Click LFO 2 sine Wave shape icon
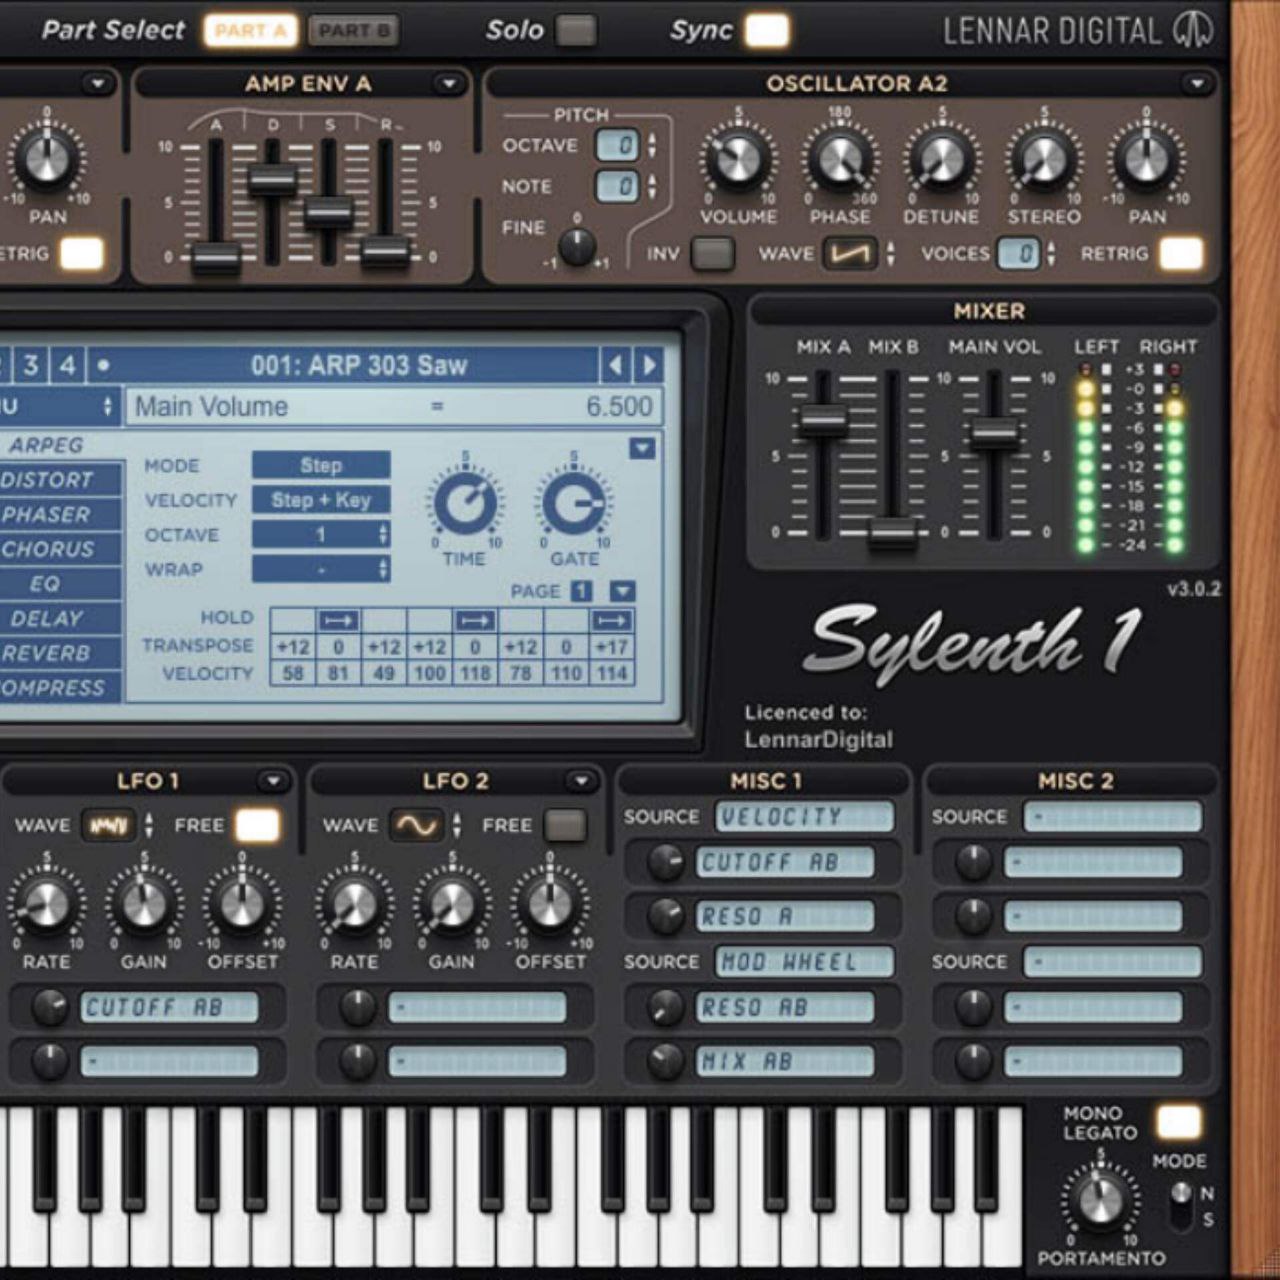Viewport: 1280px width, 1280px height. tap(416, 826)
